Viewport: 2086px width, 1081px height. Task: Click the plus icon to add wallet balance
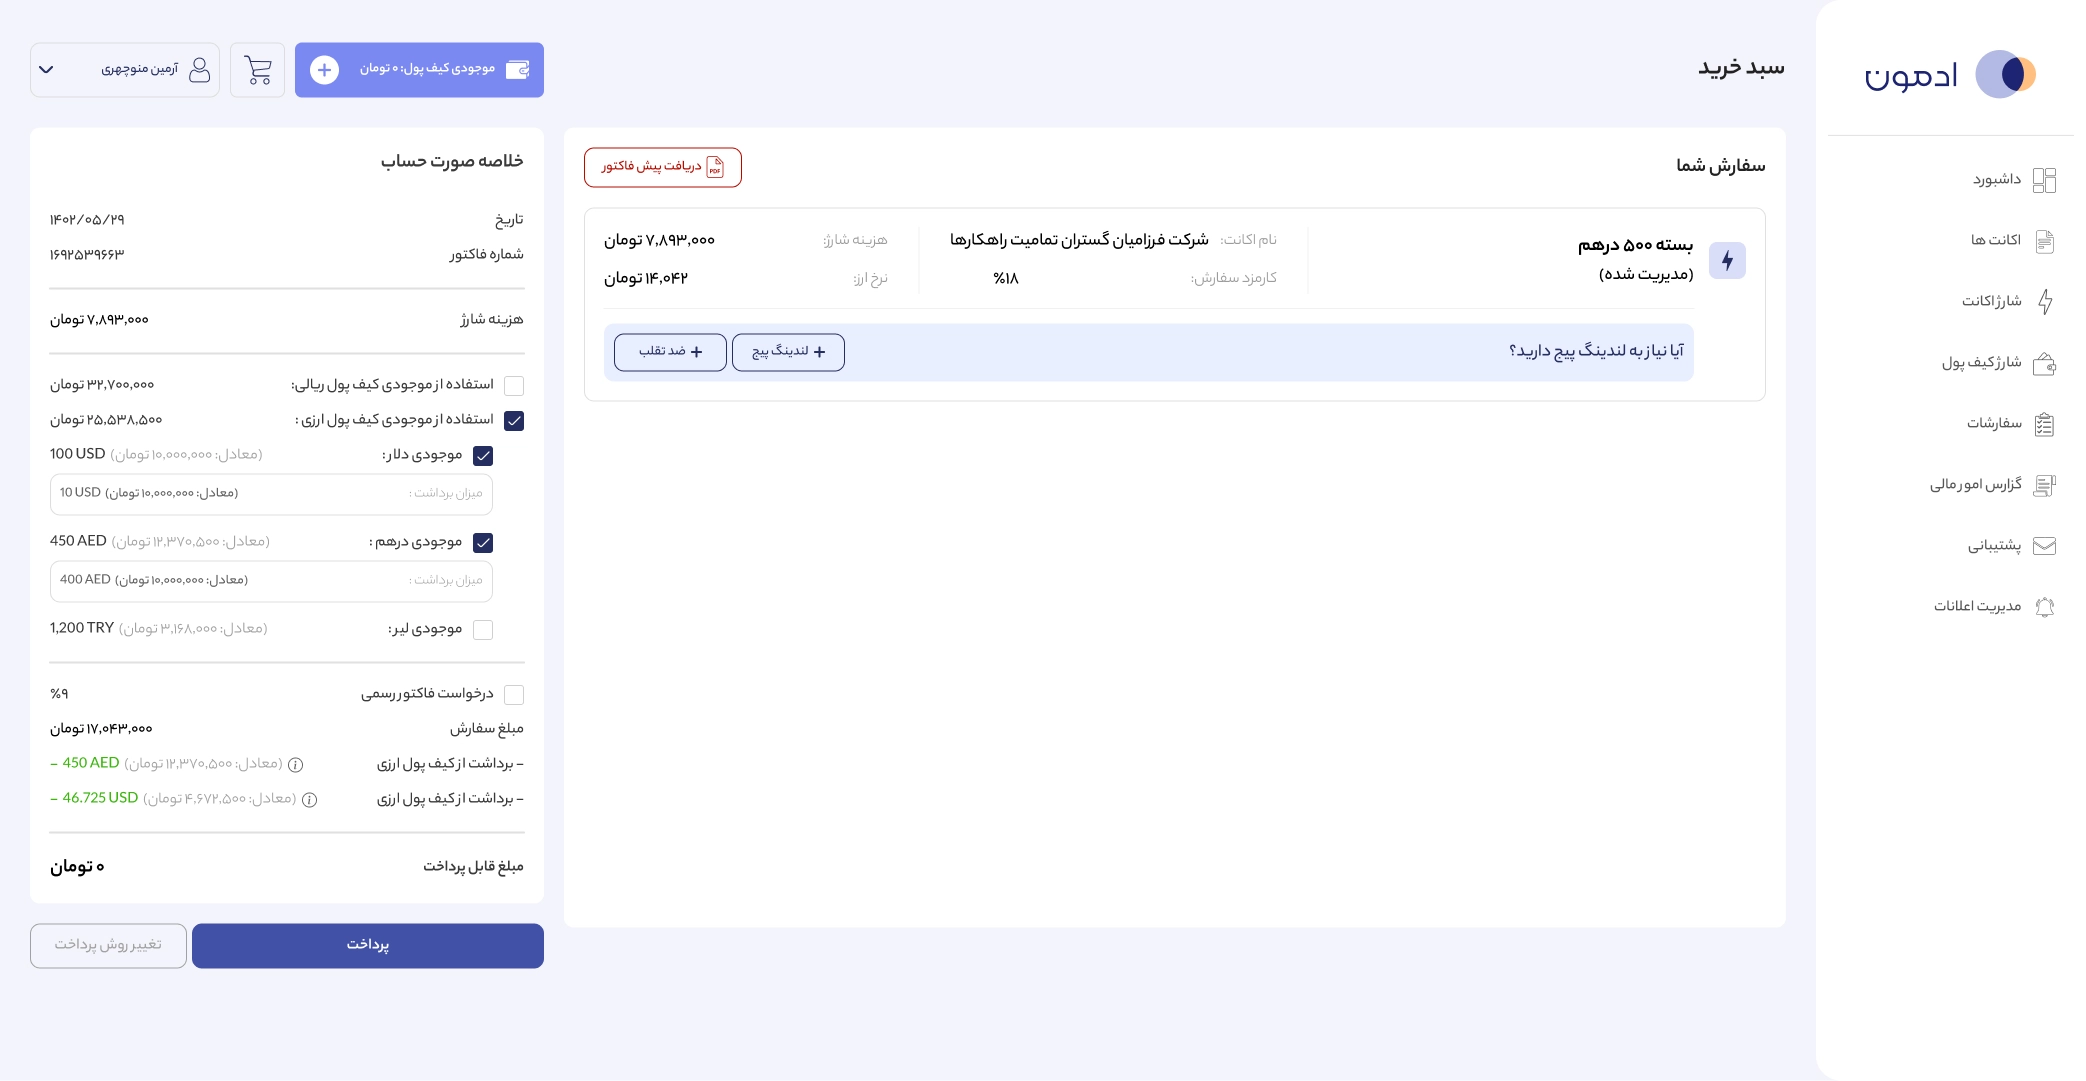[324, 70]
